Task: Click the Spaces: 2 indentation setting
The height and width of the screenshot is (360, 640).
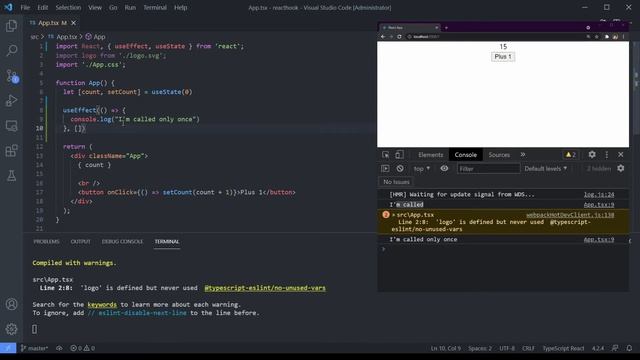Action: tap(480, 348)
